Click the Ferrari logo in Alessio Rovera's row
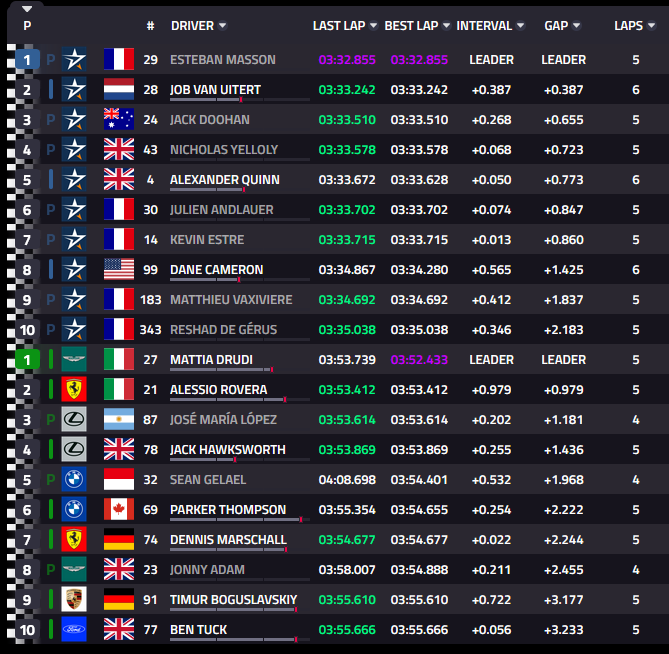This screenshot has width=669, height=654. (74, 389)
